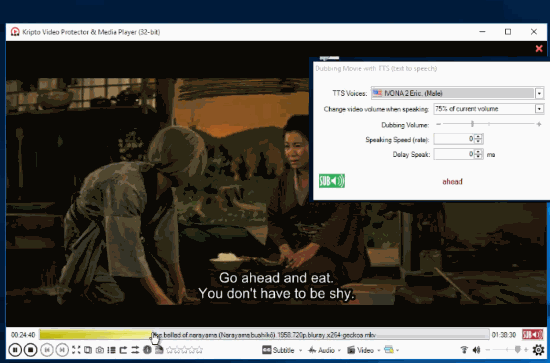Step the Delay Speak value
Viewport: 550px width, 363px height.
pos(478,154)
